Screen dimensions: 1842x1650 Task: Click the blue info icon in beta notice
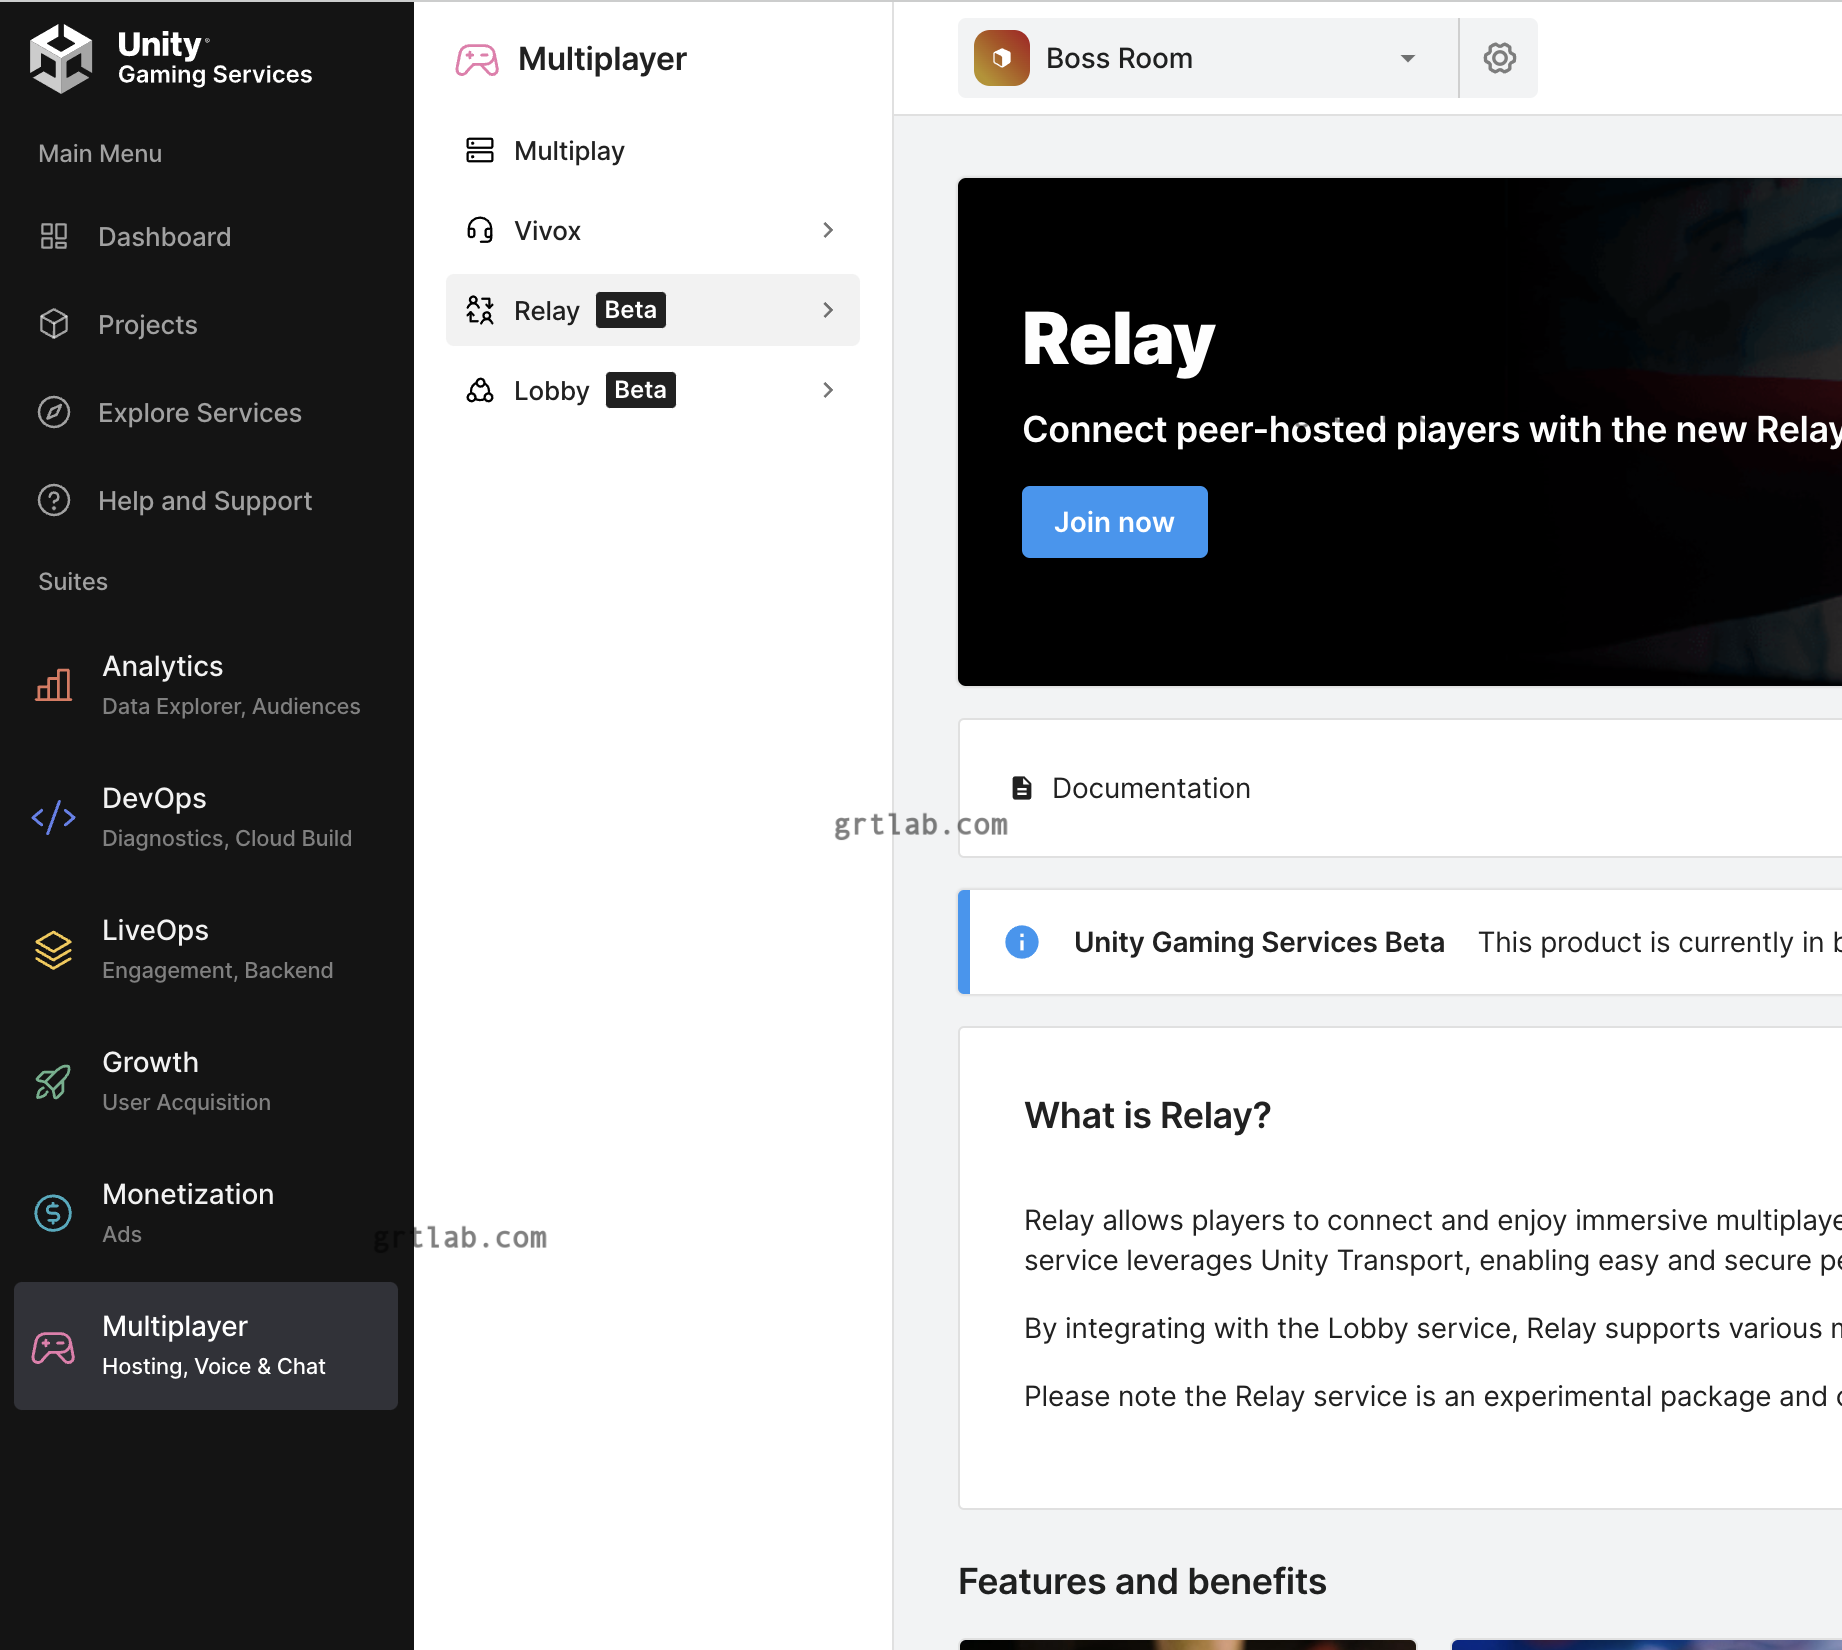1021,942
